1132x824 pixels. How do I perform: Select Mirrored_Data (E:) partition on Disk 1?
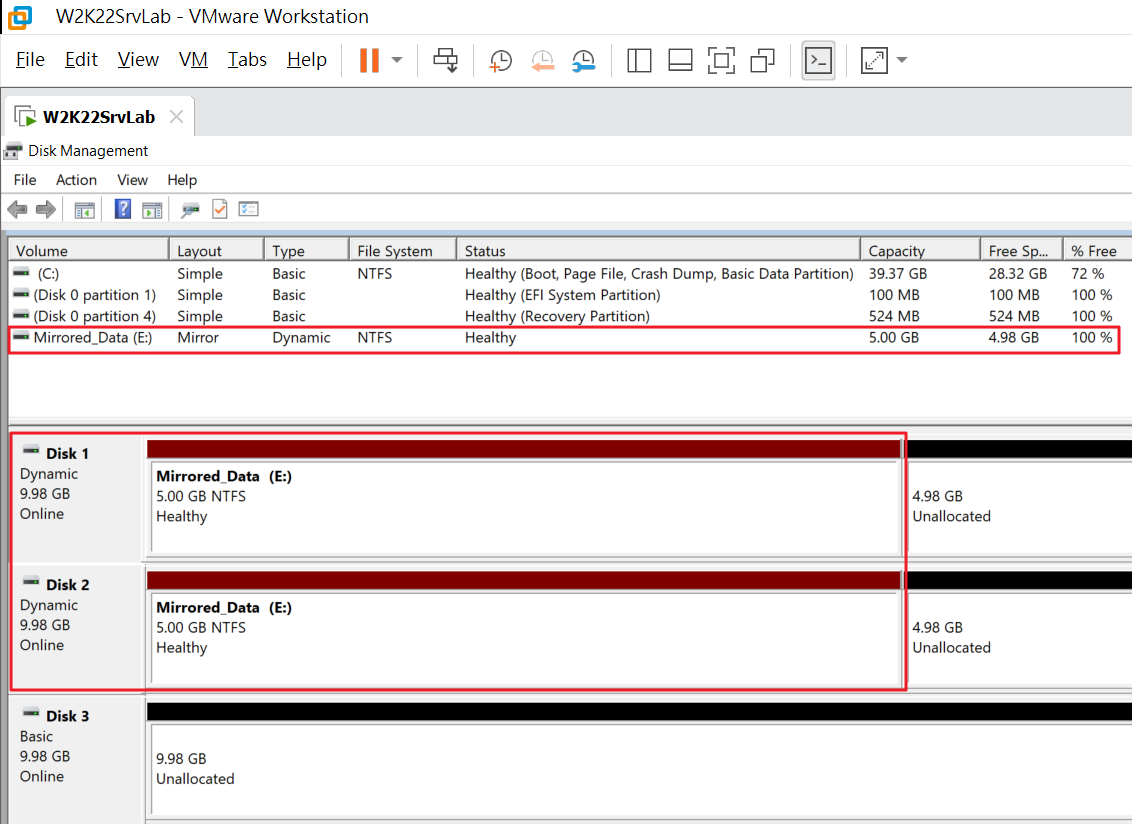(x=525, y=498)
